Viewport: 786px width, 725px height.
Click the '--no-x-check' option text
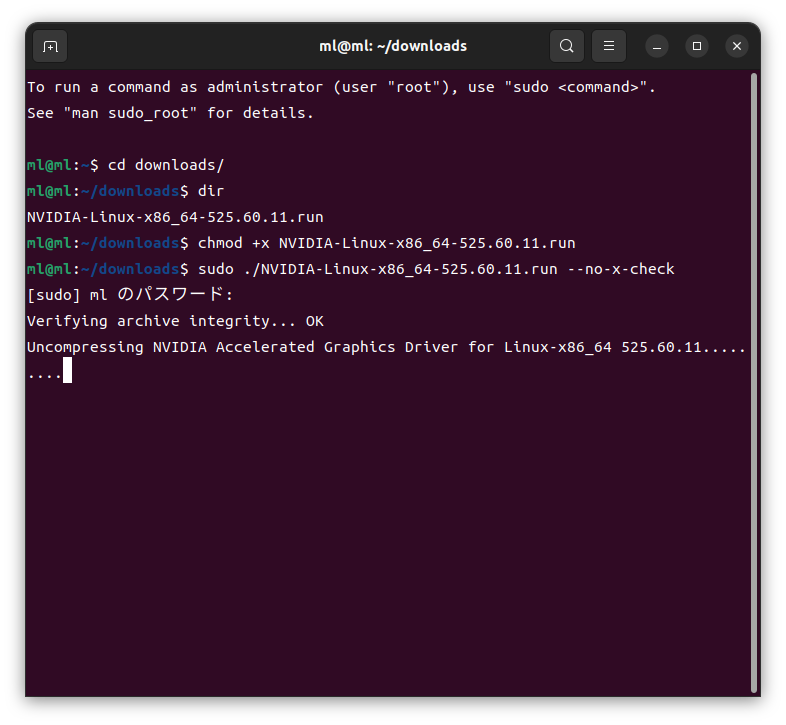click(x=621, y=269)
